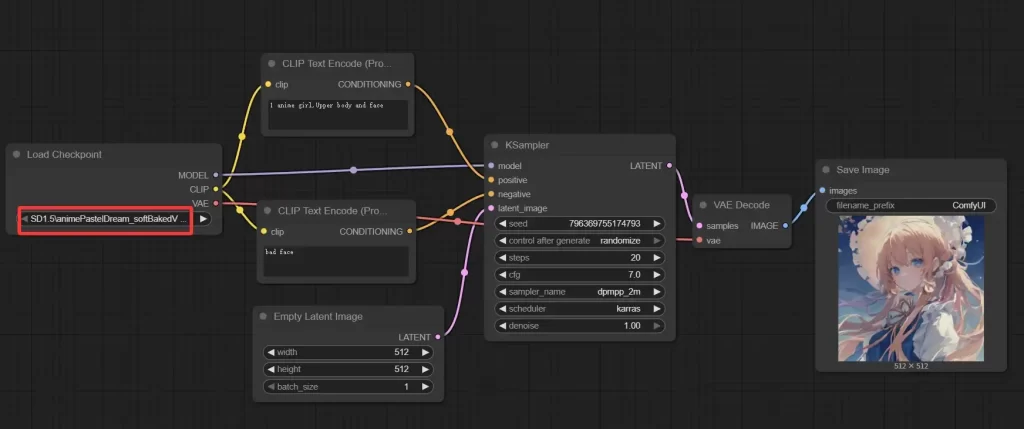Increase the width value with right arrow
This screenshot has height=429, width=1024.
[x=425, y=352]
